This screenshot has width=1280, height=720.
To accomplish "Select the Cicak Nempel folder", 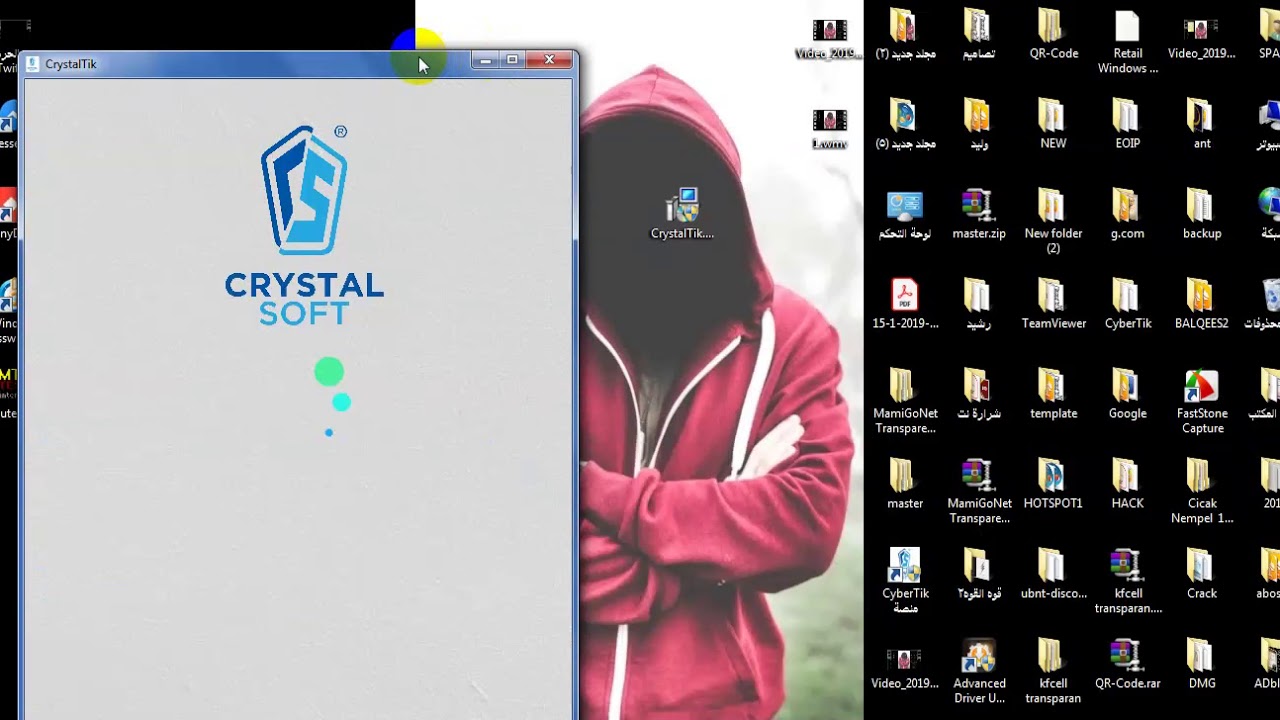I will [1201, 492].
